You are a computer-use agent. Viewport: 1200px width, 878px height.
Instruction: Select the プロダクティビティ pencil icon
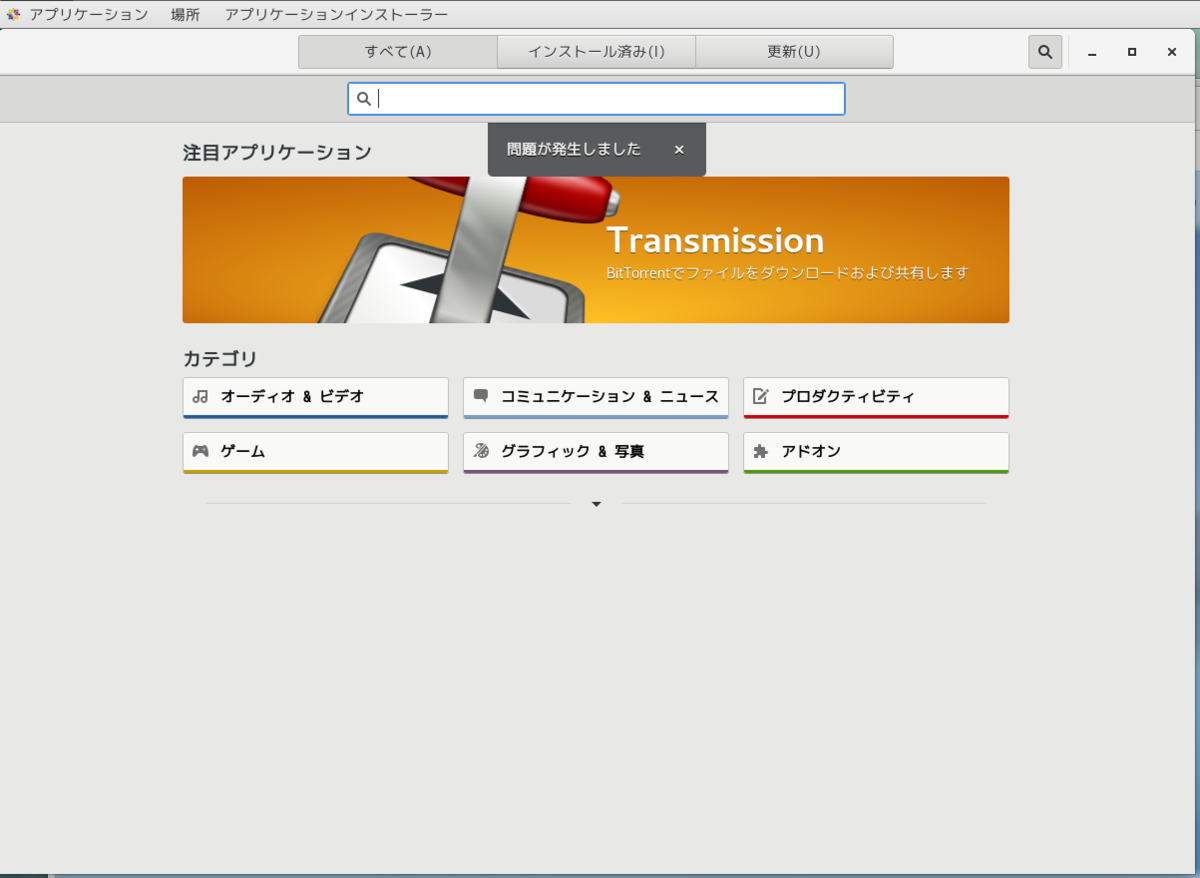(x=759, y=396)
